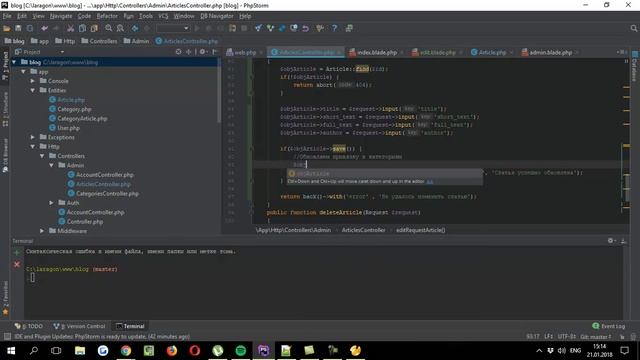Click the UTF-8 encoding status widget
The image size is (640, 360).
point(566,337)
